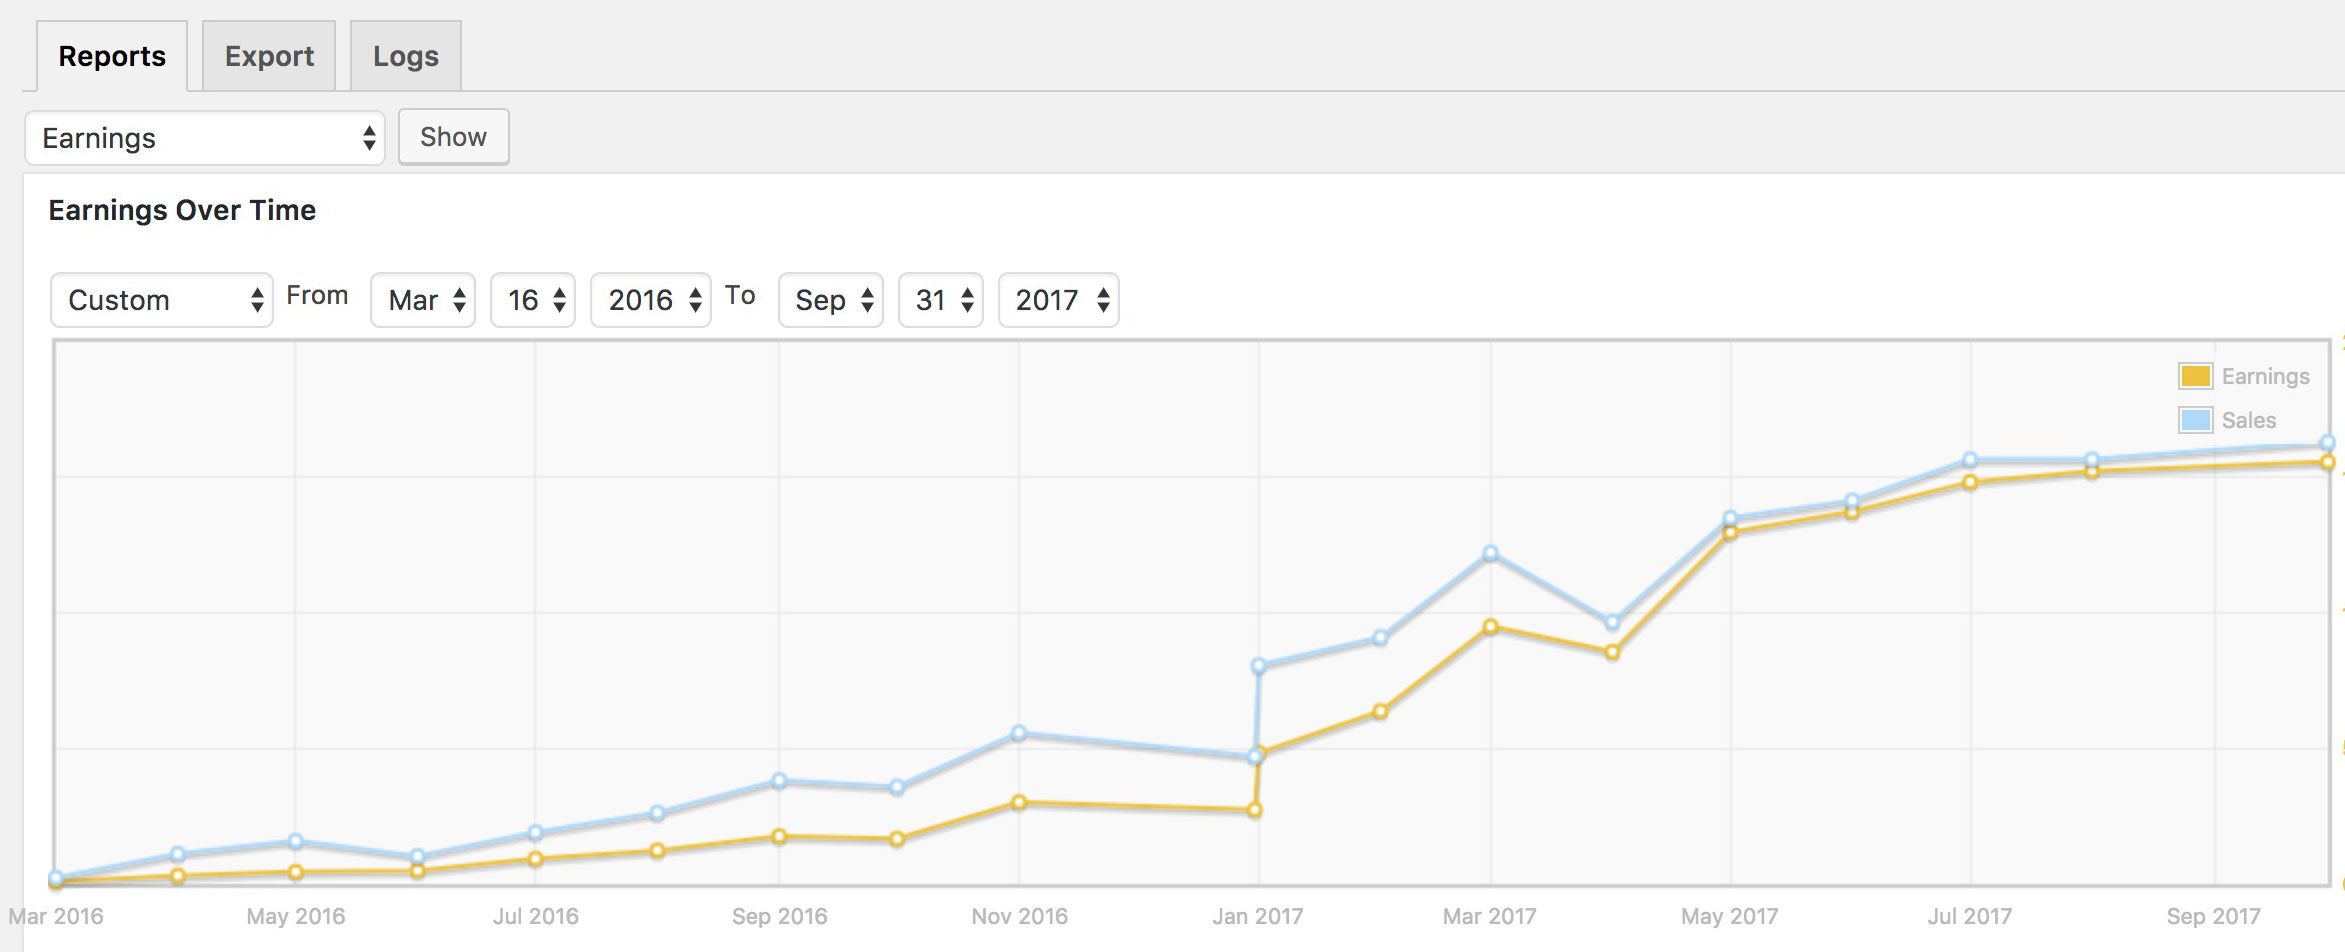The height and width of the screenshot is (952, 2345).
Task: Click the final Earnings point at chart's right edge
Action: coord(2328,463)
